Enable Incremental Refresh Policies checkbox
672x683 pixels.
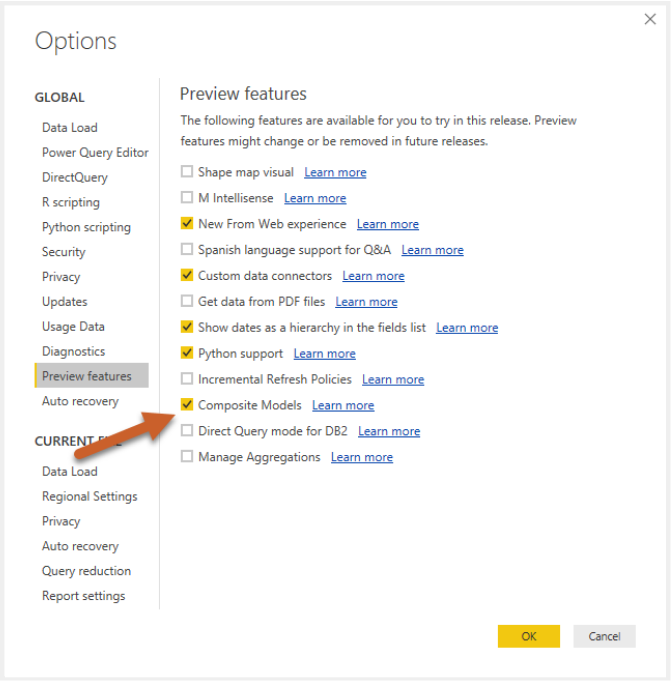pyautogui.click(x=187, y=380)
